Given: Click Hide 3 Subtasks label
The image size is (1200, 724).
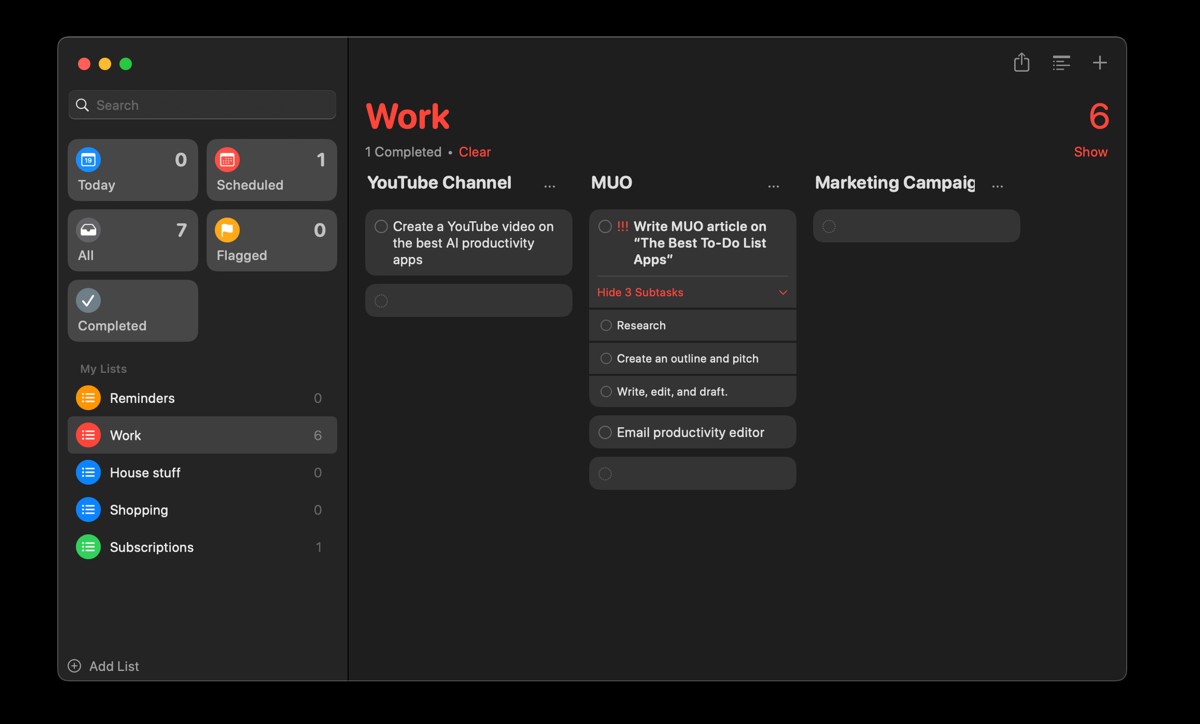Looking at the screenshot, I should (x=640, y=292).
